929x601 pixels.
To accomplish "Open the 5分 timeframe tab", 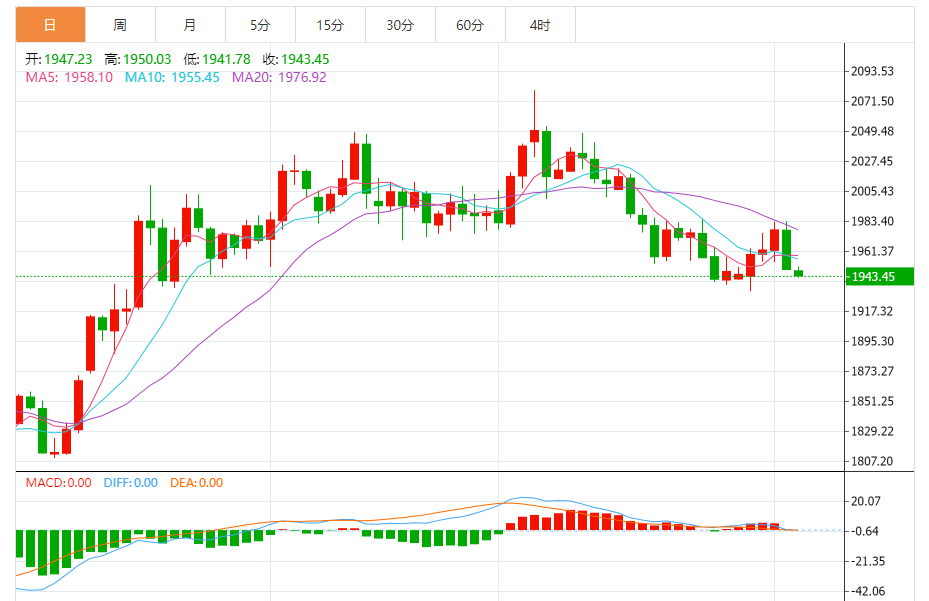I will click(260, 25).
